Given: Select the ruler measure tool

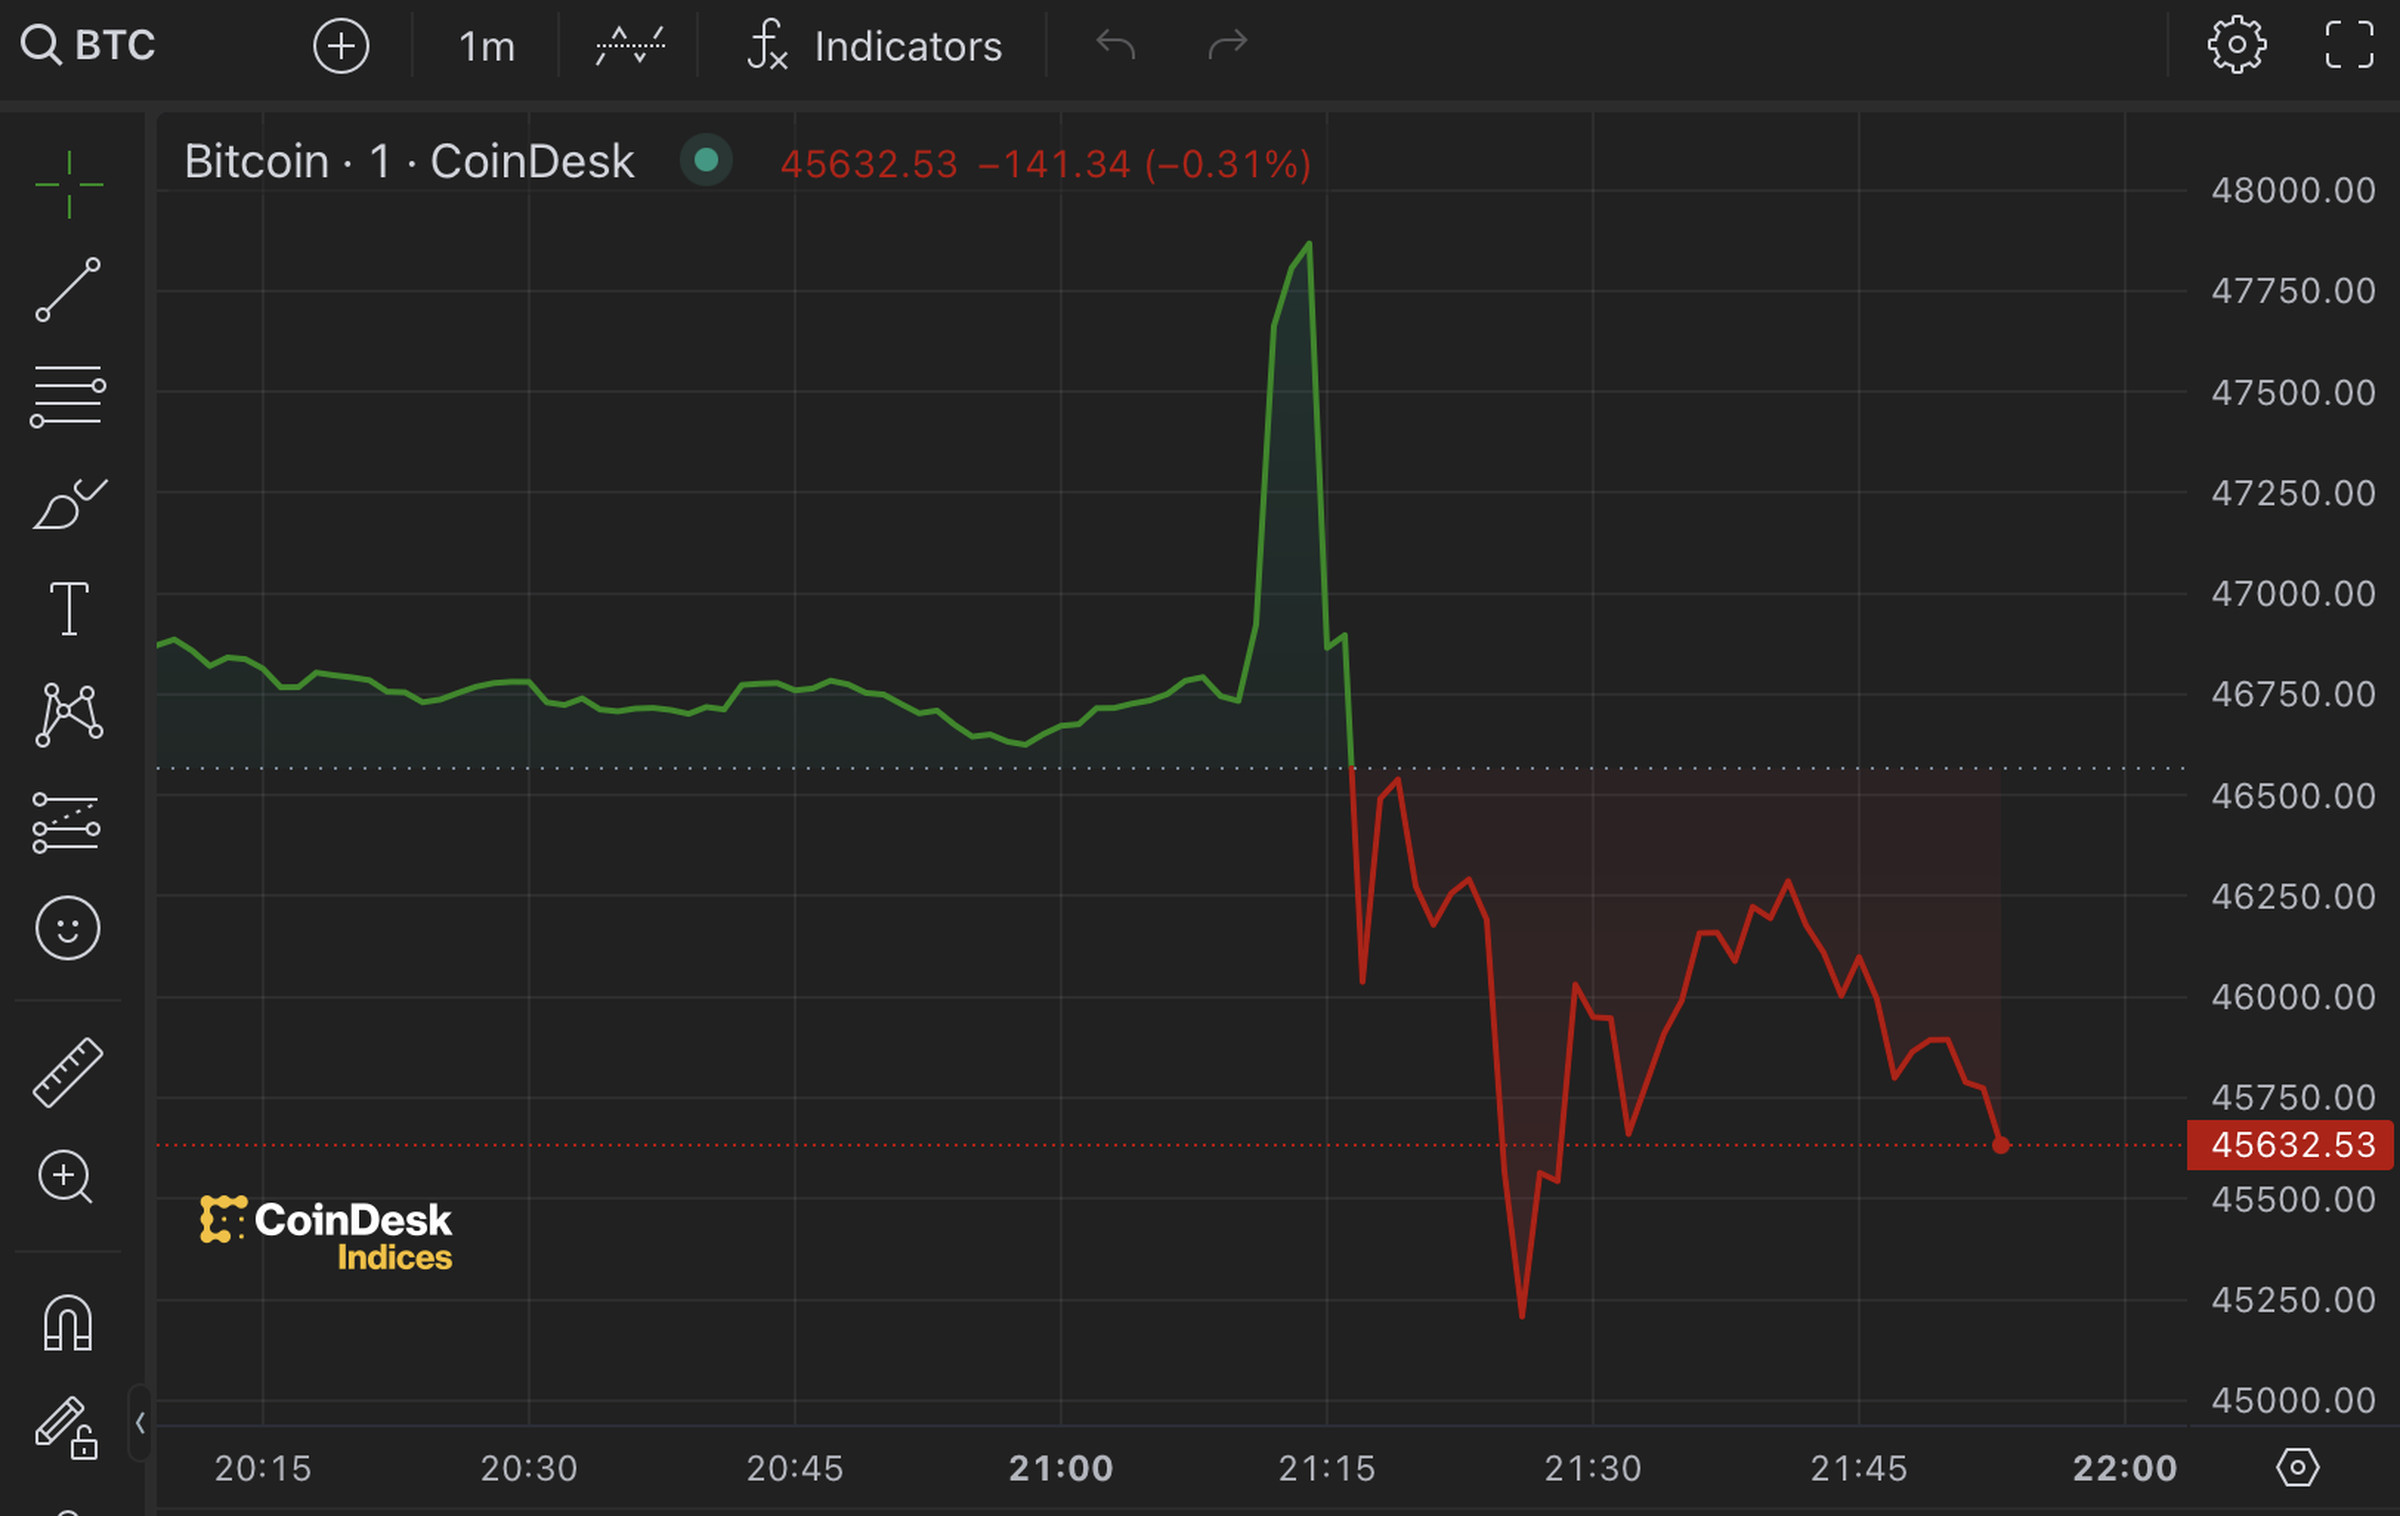Looking at the screenshot, I should (68, 1072).
